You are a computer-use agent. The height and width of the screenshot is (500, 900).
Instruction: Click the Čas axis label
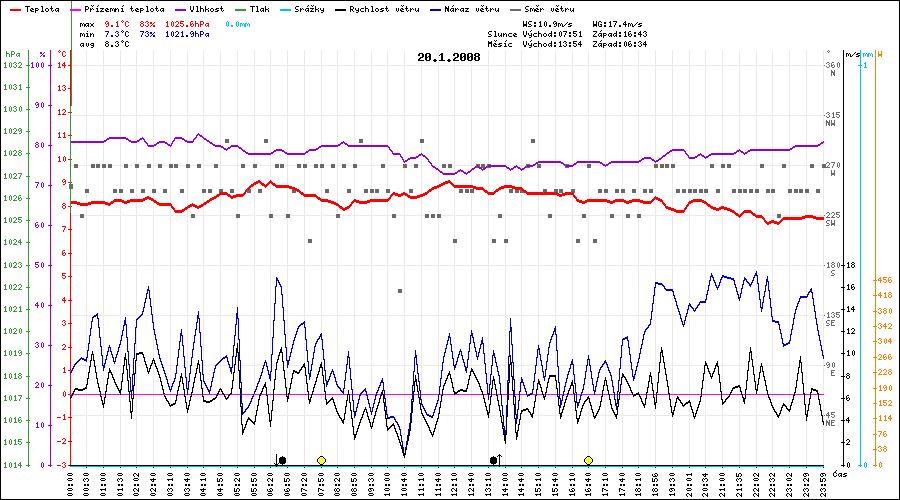pyautogui.click(x=840, y=474)
